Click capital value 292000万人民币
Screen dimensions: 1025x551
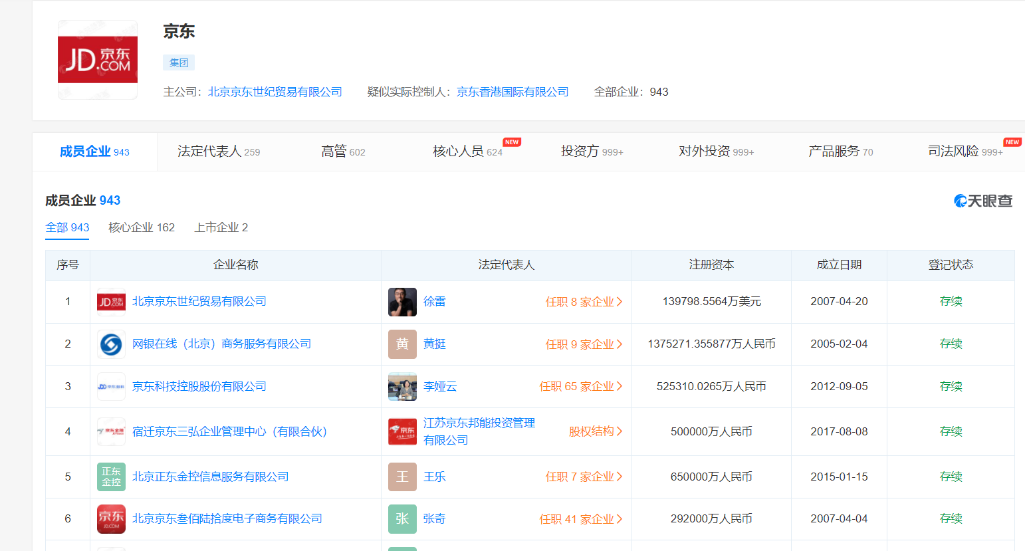(x=711, y=518)
